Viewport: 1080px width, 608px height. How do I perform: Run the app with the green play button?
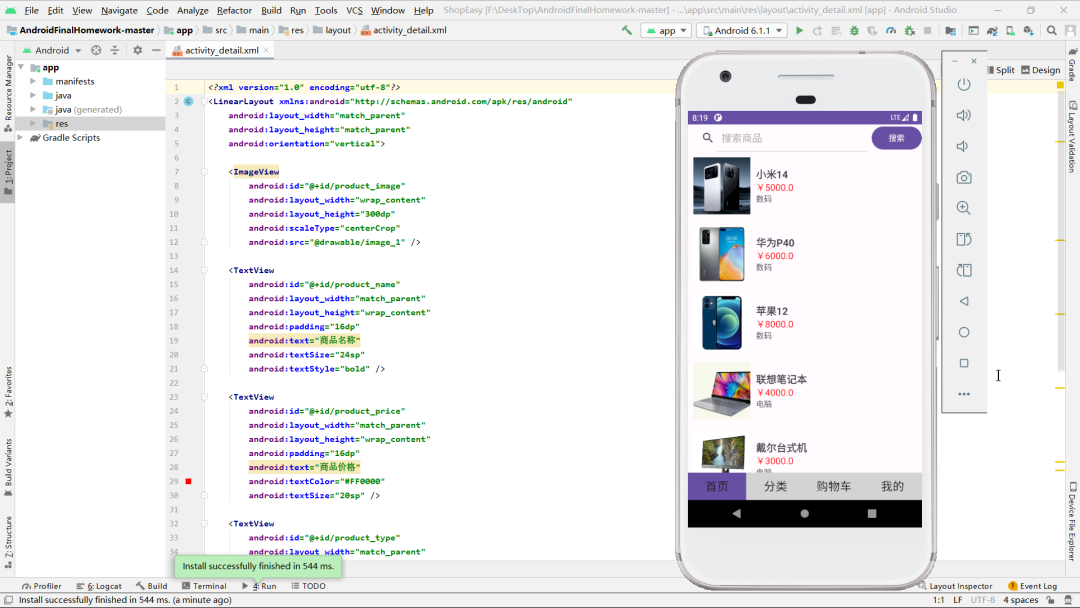(x=799, y=30)
